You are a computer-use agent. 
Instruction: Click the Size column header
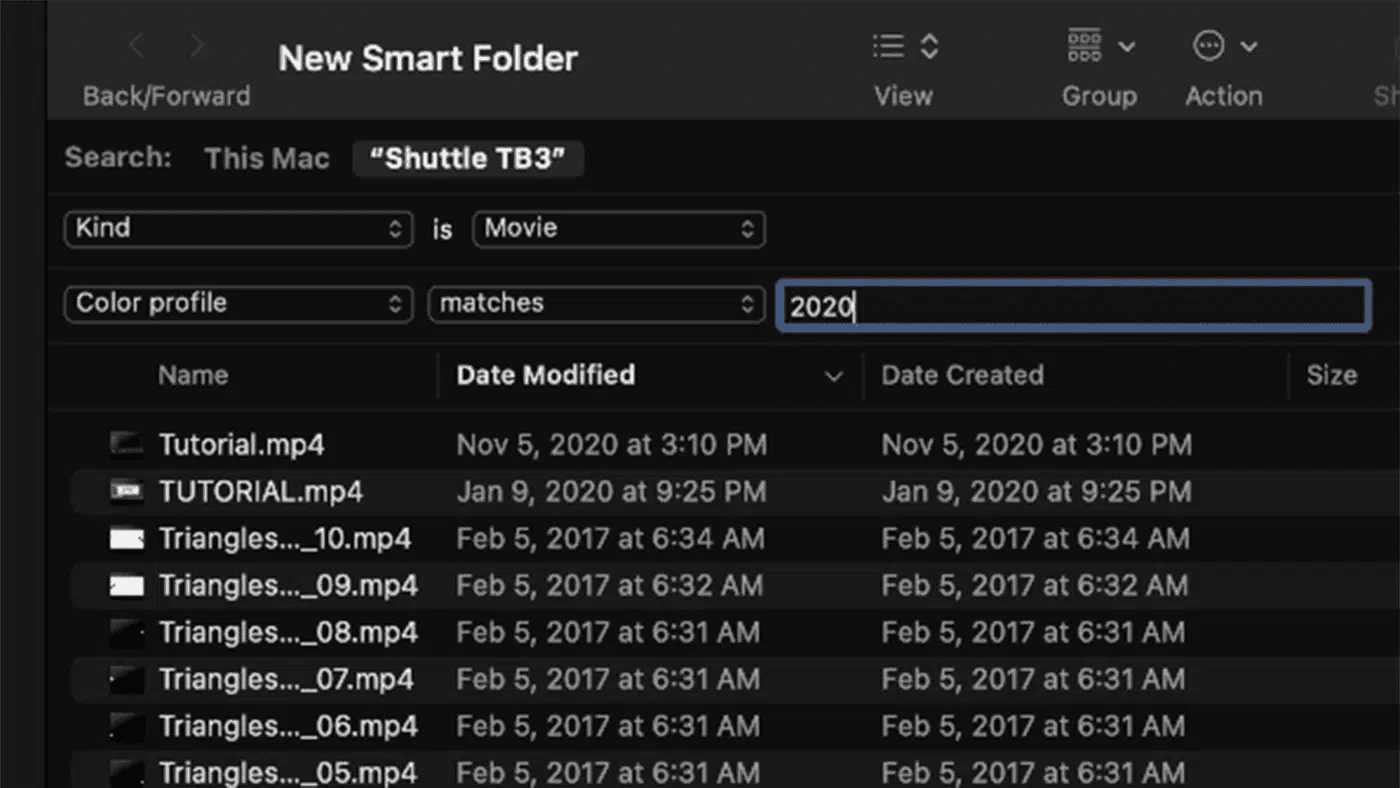[x=1331, y=375]
